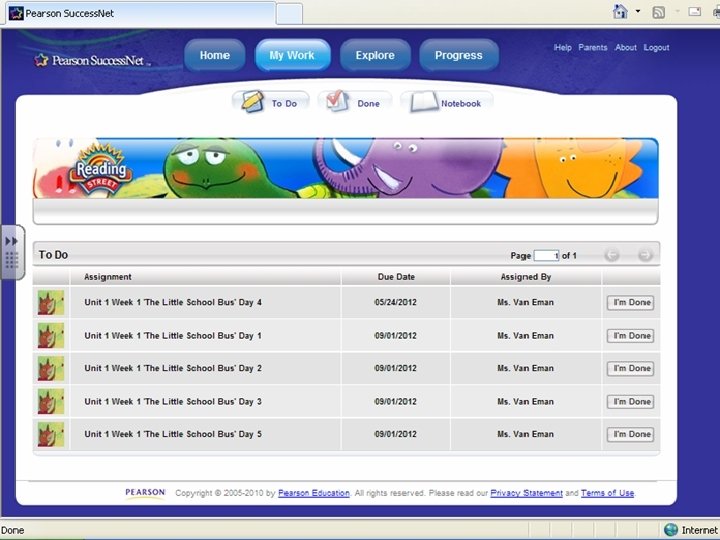Click I'm Done for Day 1
Viewport: 720px width, 540px height.
(x=630, y=336)
